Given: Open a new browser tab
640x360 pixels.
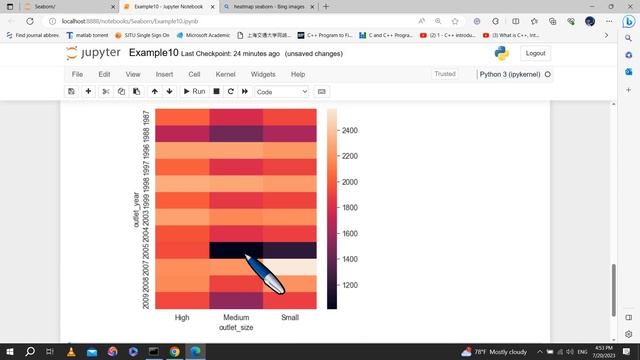Looking at the screenshot, I should [326, 7].
